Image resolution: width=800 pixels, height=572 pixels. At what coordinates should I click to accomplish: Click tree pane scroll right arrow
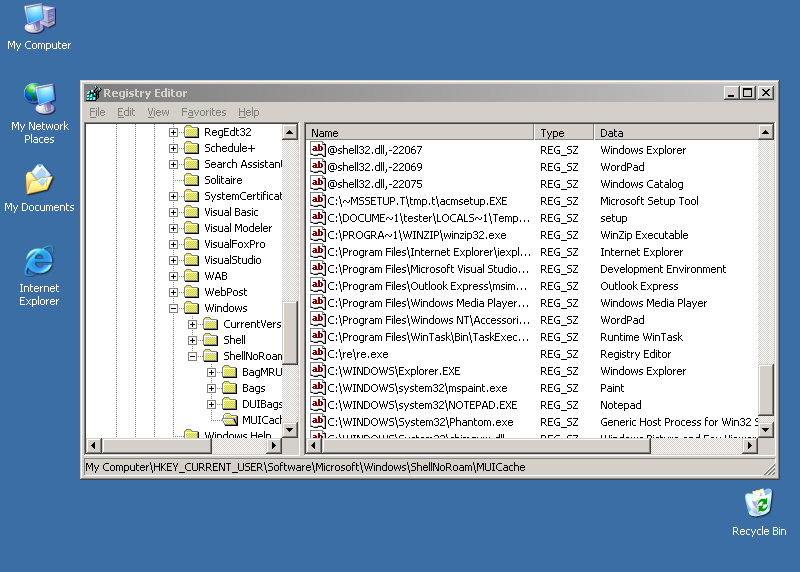[274, 445]
